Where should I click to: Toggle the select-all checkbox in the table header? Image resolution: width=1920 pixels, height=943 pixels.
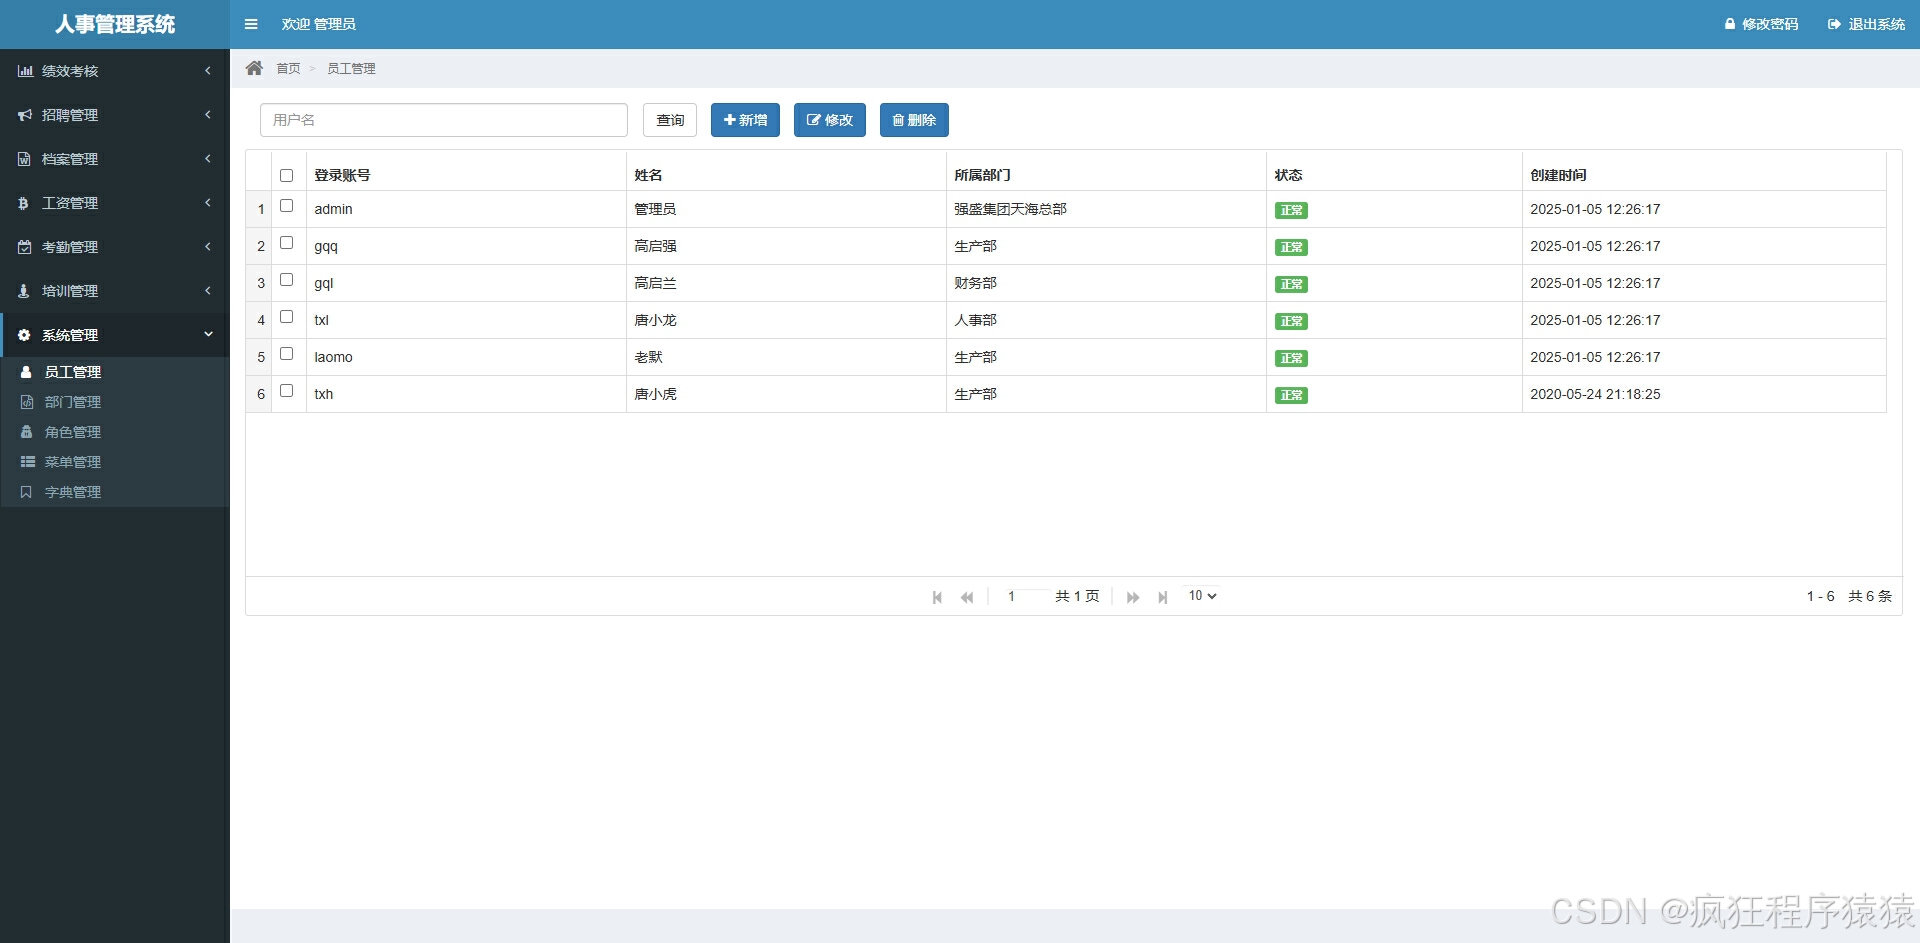point(287,176)
